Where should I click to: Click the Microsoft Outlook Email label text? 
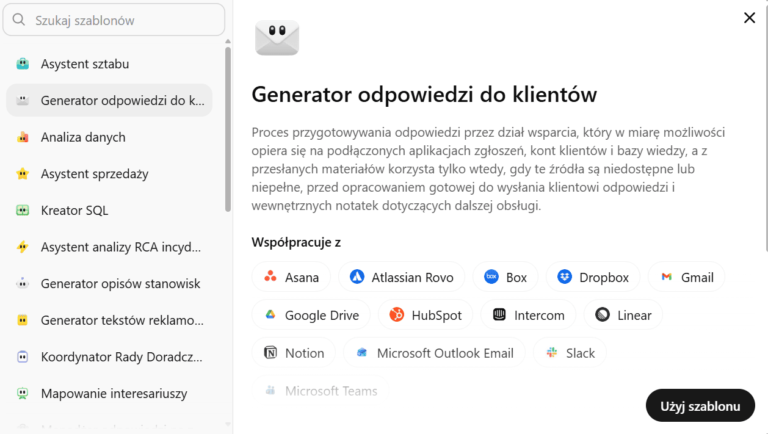tap(445, 353)
